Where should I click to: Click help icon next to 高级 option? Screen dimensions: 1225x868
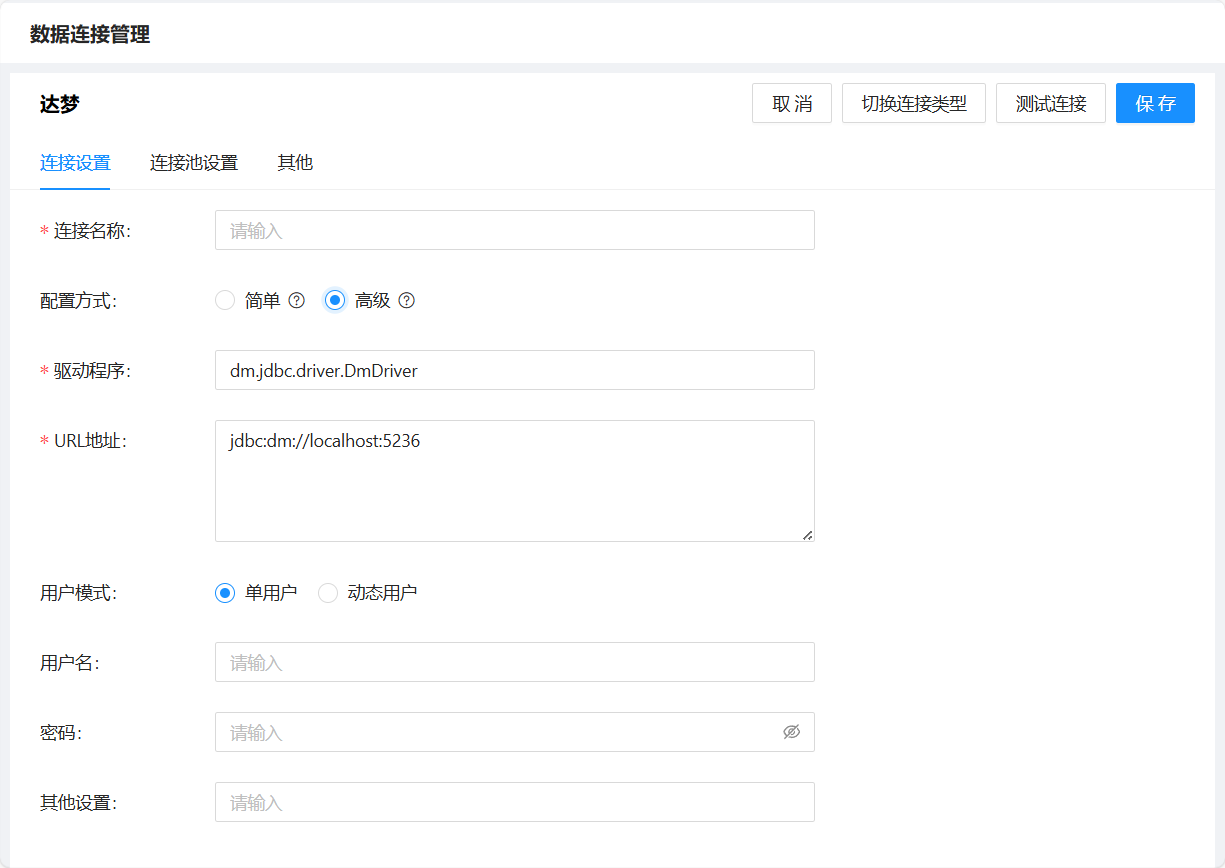tap(406, 300)
